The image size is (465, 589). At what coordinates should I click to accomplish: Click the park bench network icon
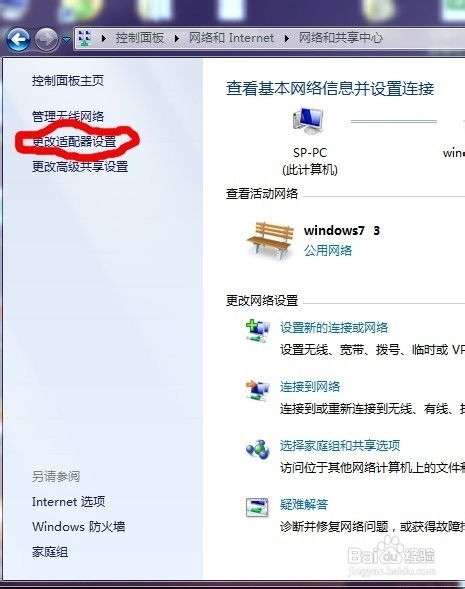point(270,240)
